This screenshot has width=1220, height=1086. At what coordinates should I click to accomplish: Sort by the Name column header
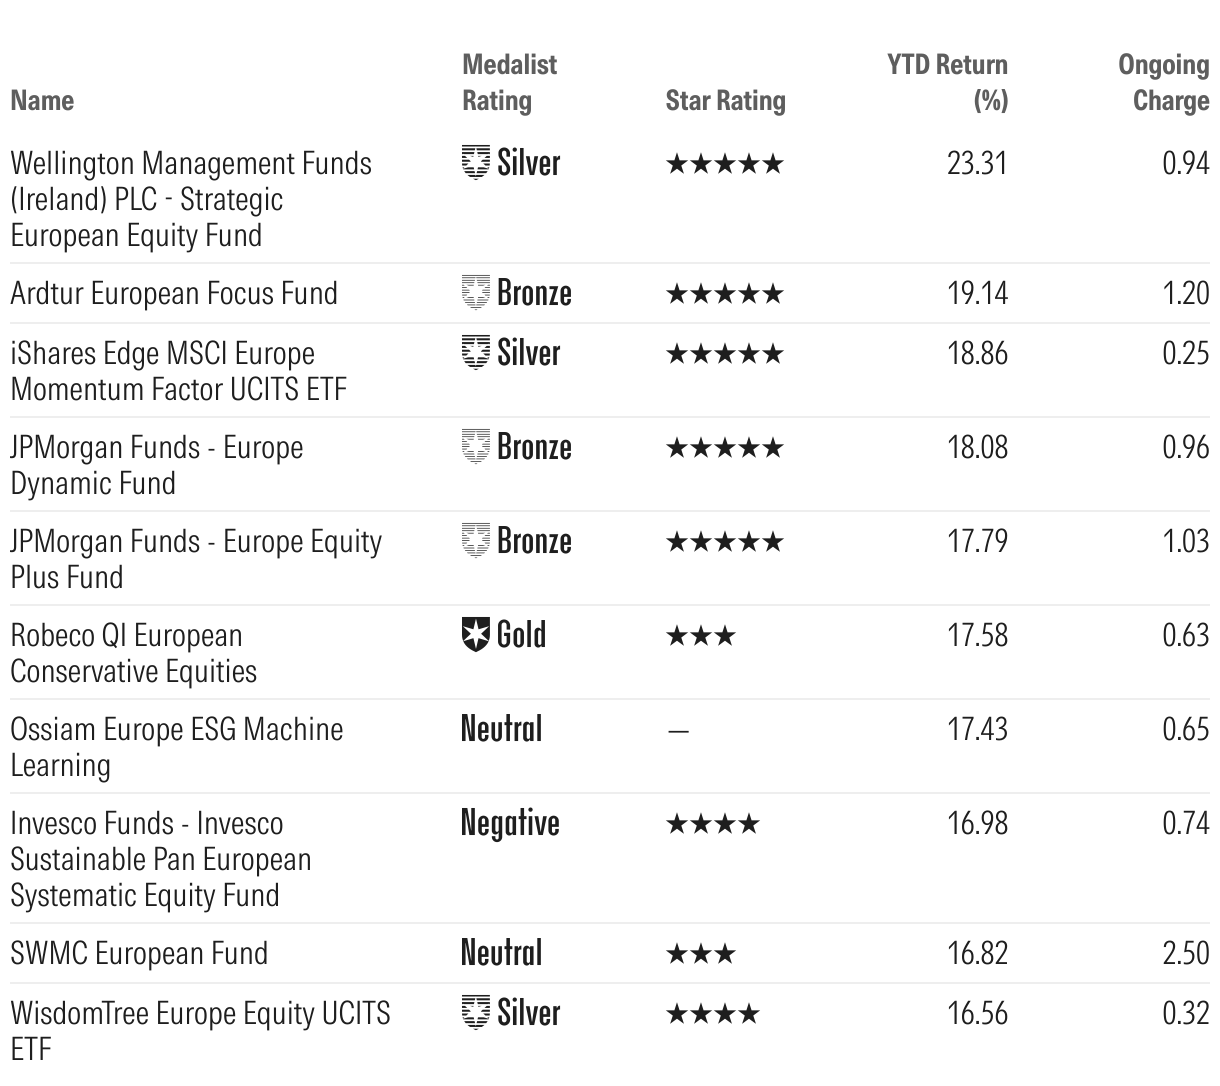(x=42, y=100)
